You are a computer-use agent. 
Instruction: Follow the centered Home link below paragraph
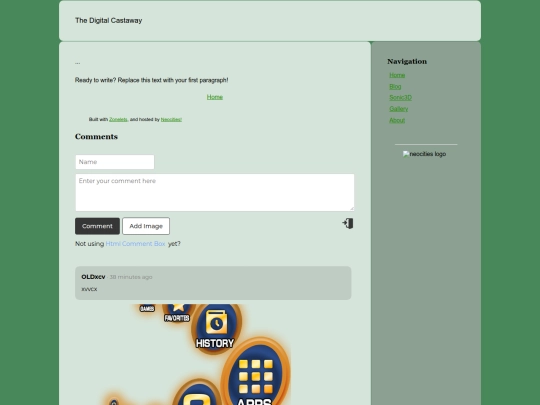pos(215,97)
